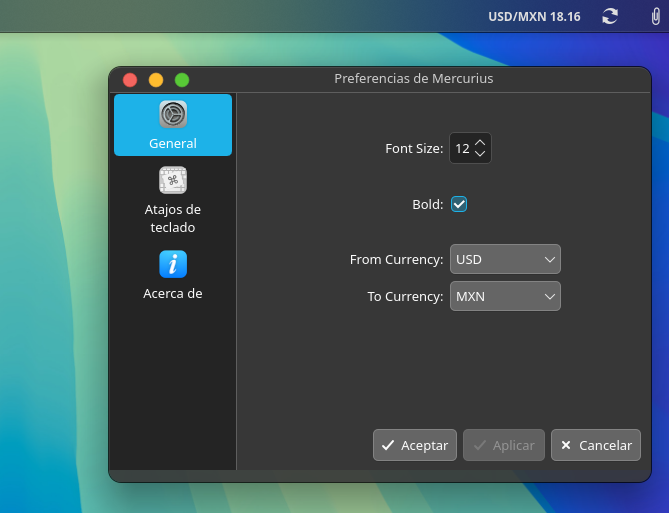Click the Aplicar button
This screenshot has width=669, height=513.
[x=504, y=445]
